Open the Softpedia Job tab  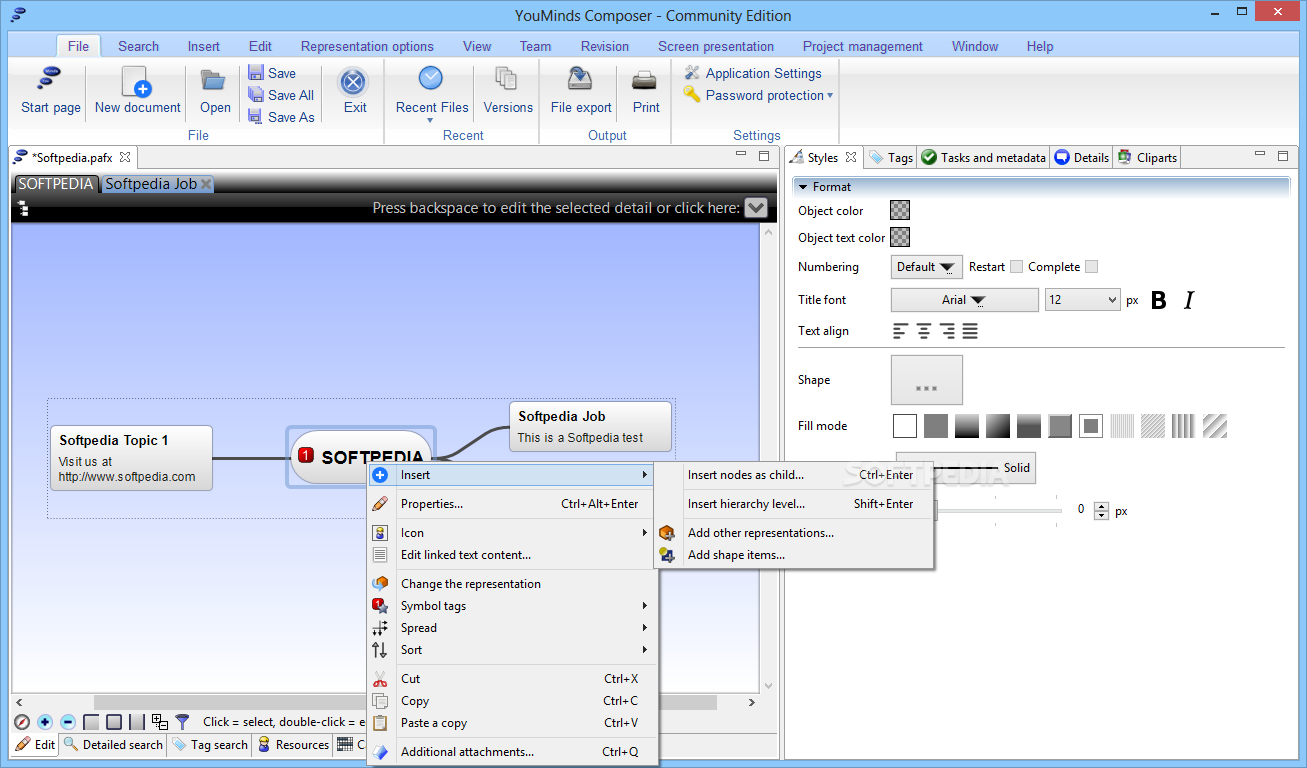coord(151,184)
